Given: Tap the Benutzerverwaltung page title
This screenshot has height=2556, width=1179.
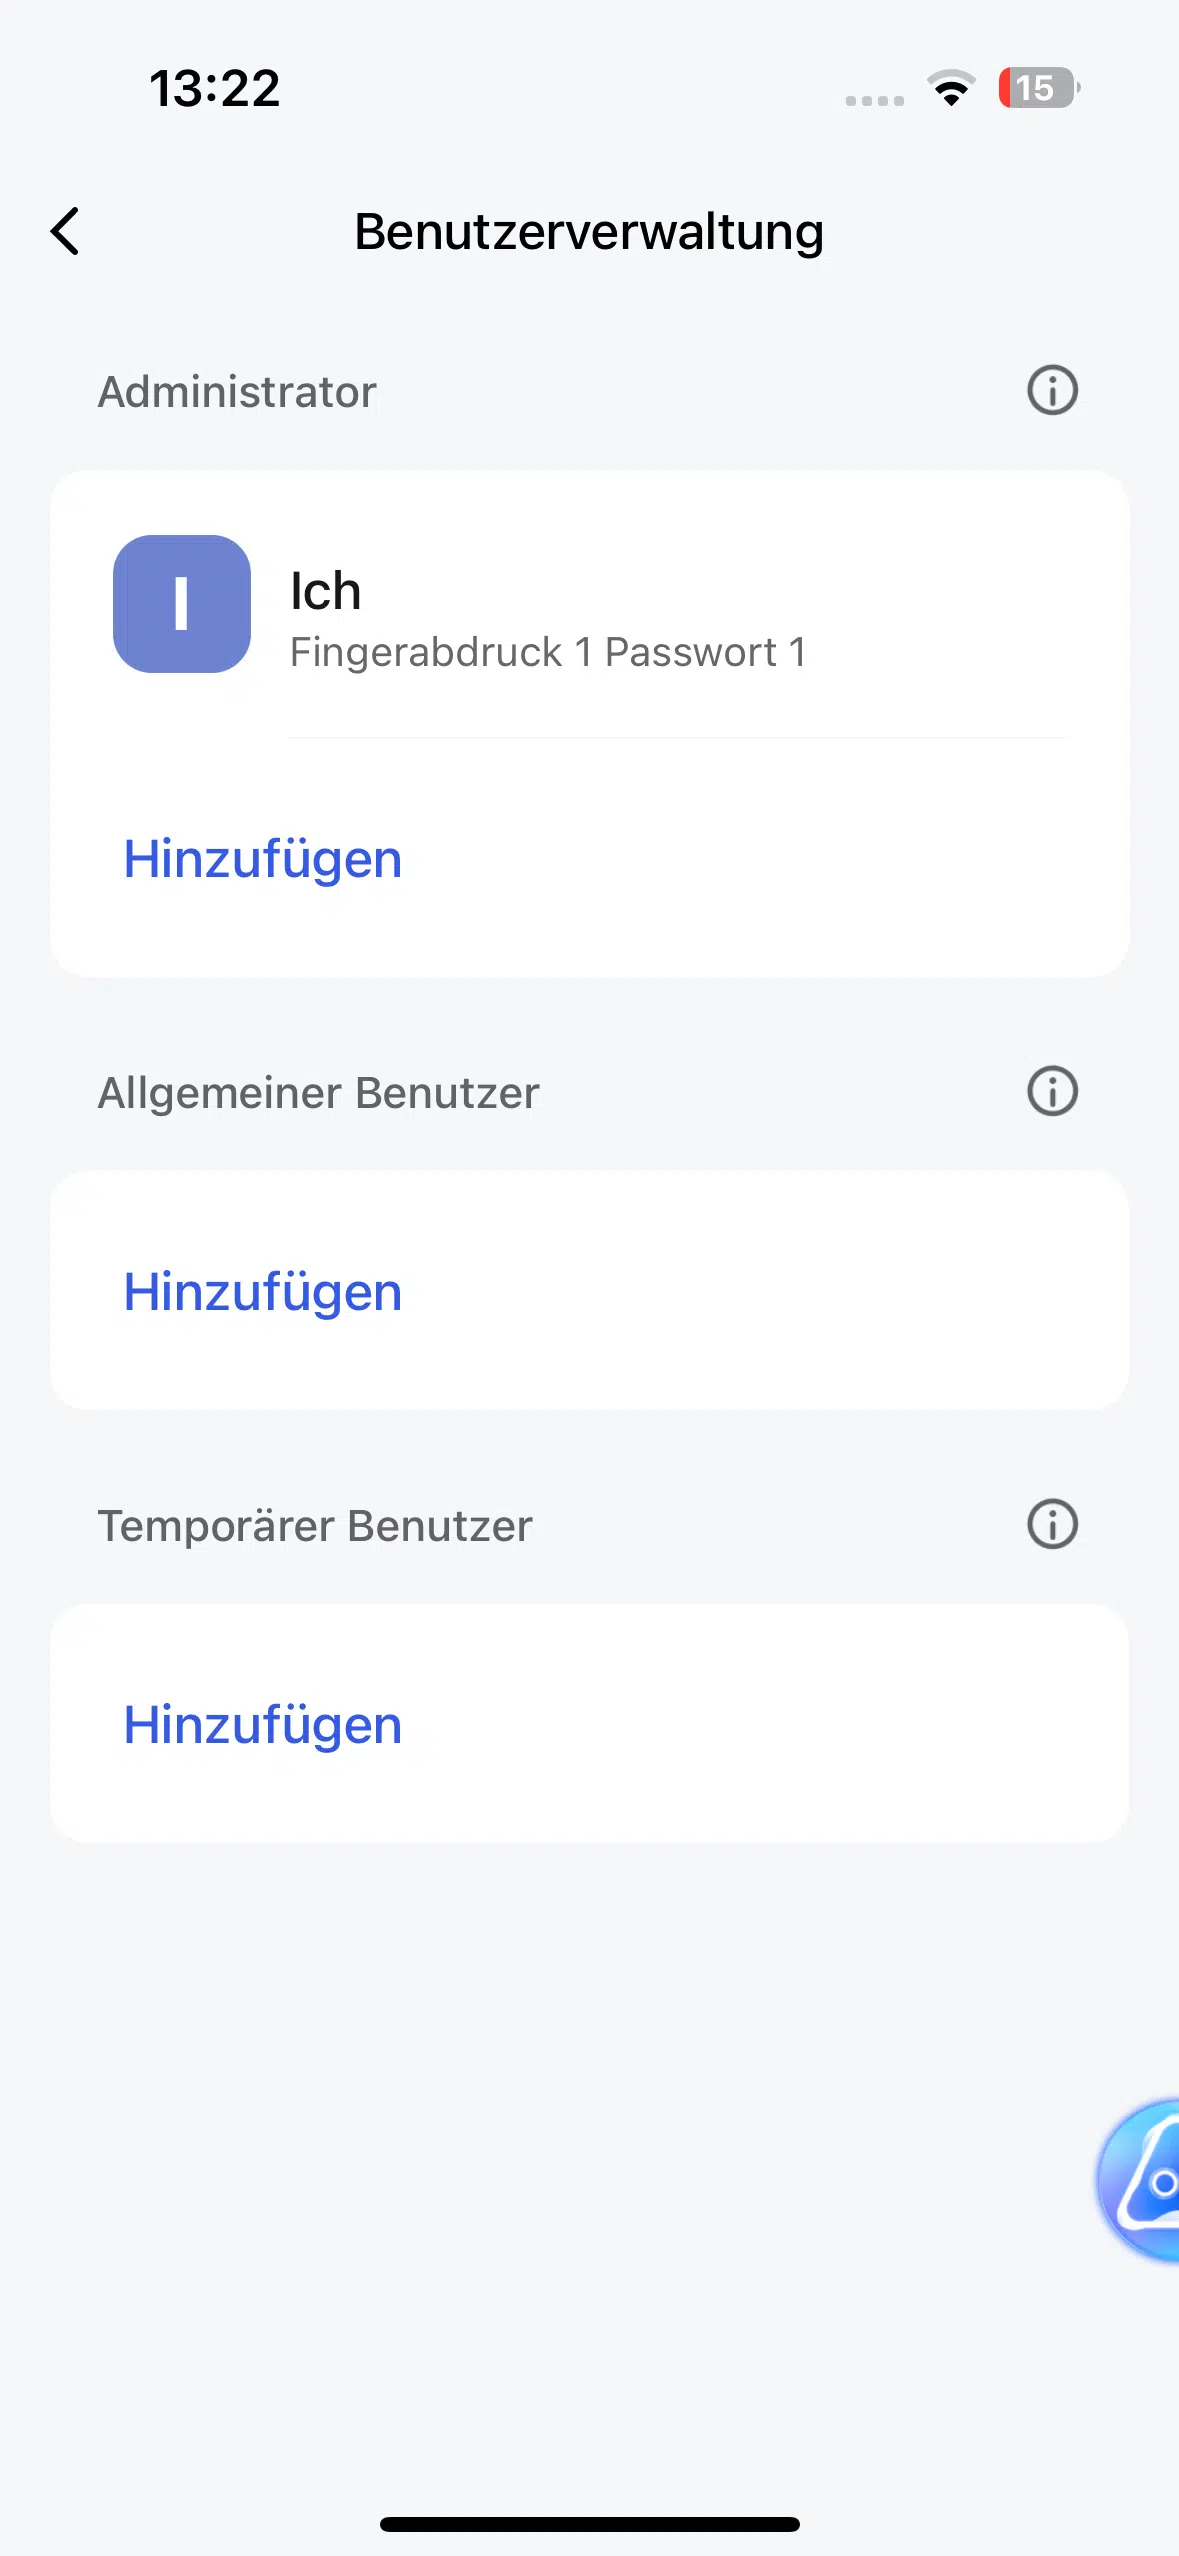Looking at the screenshot, I should tap(589, 232).
